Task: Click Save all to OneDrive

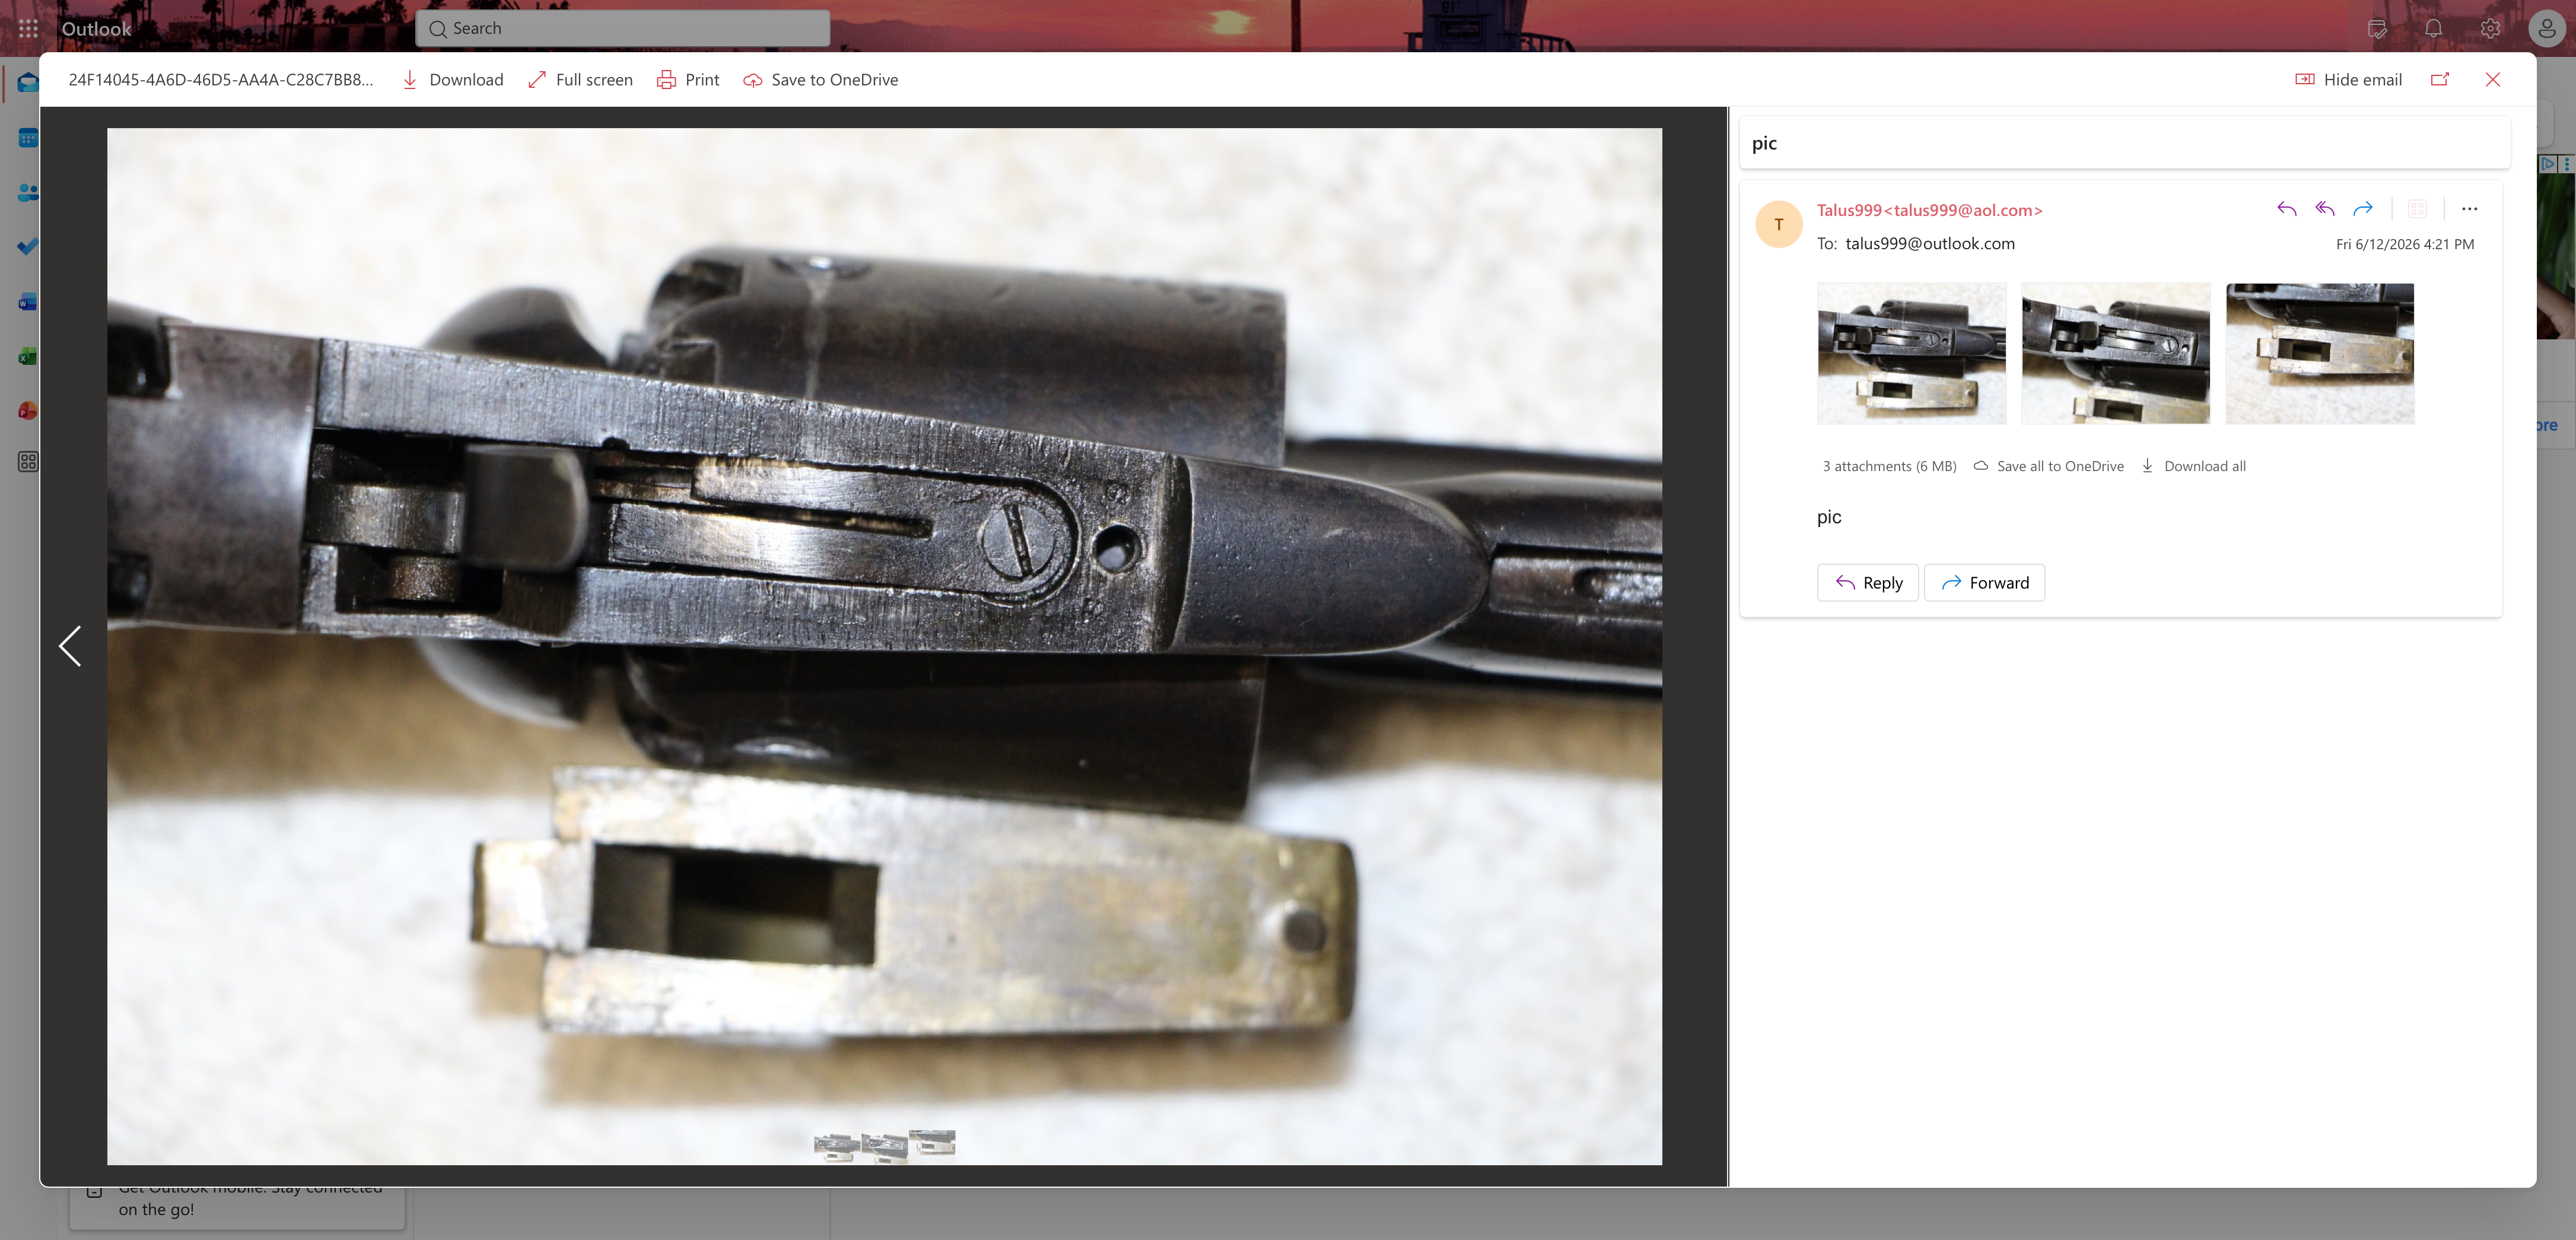Action: tap(2049, 466)
